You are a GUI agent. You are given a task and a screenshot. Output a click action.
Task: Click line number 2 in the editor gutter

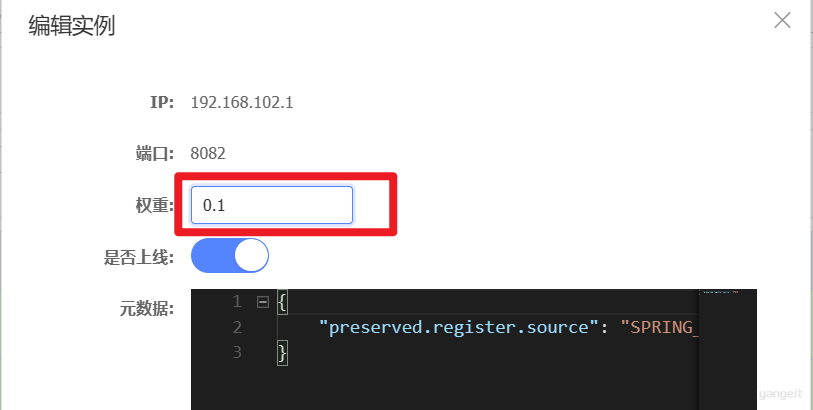[x=237, y=327]
